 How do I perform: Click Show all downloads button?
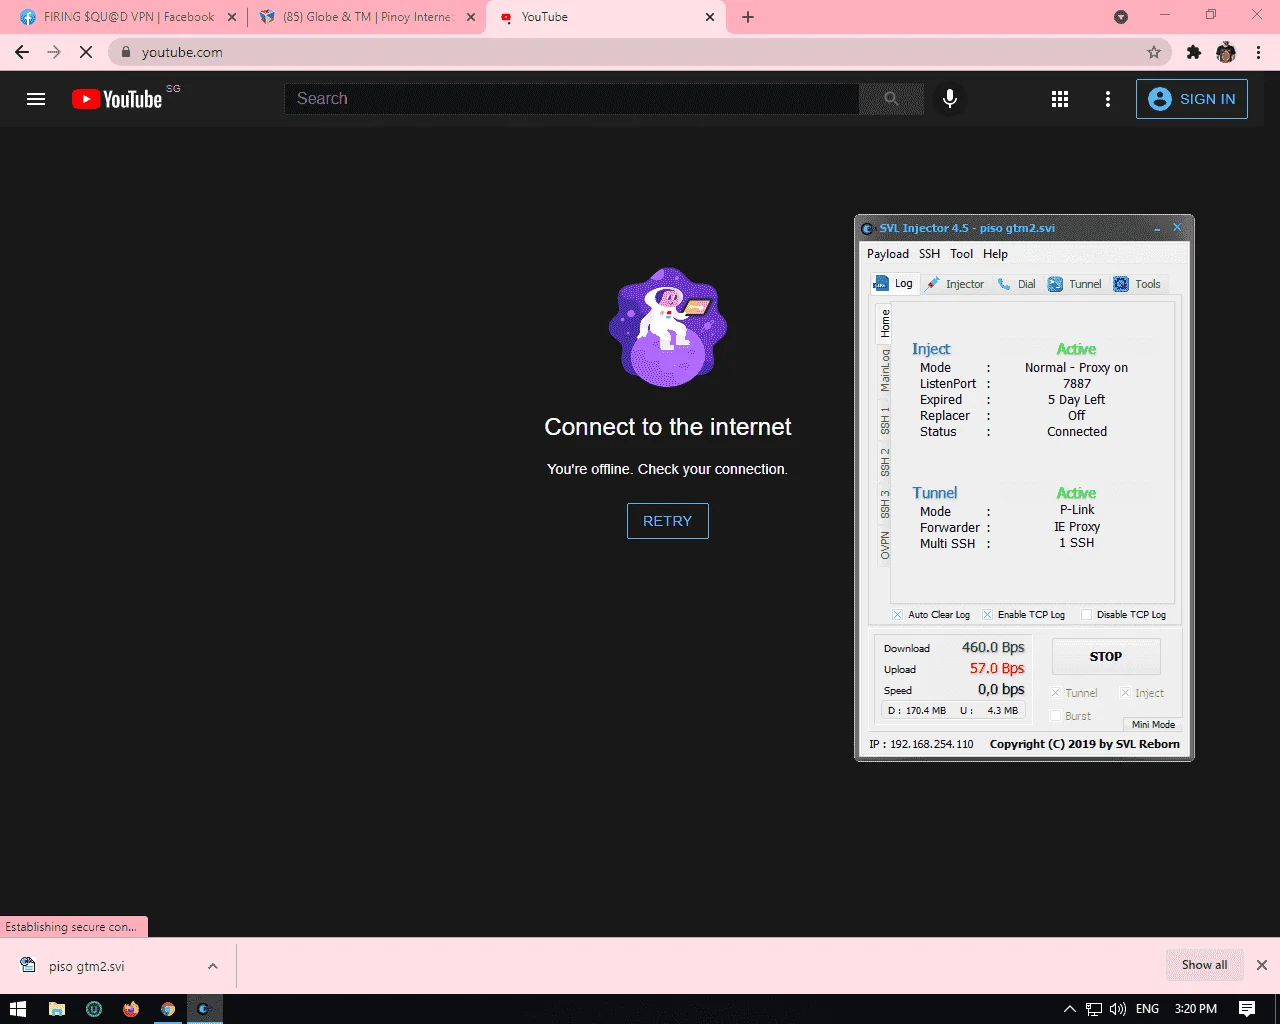point(1204,965)
